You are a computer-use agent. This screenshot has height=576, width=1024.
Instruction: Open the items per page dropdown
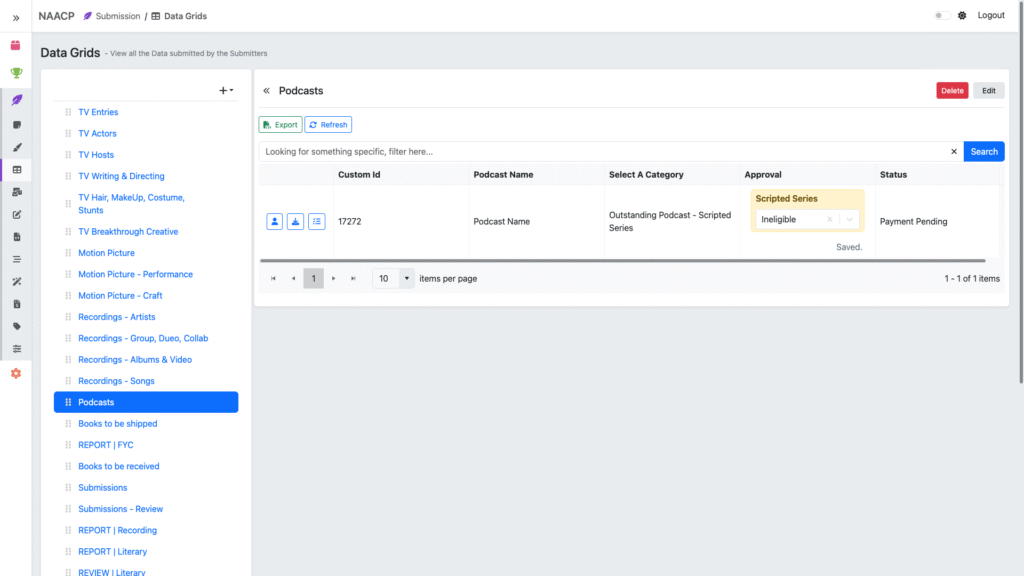[x=406, y=279]
